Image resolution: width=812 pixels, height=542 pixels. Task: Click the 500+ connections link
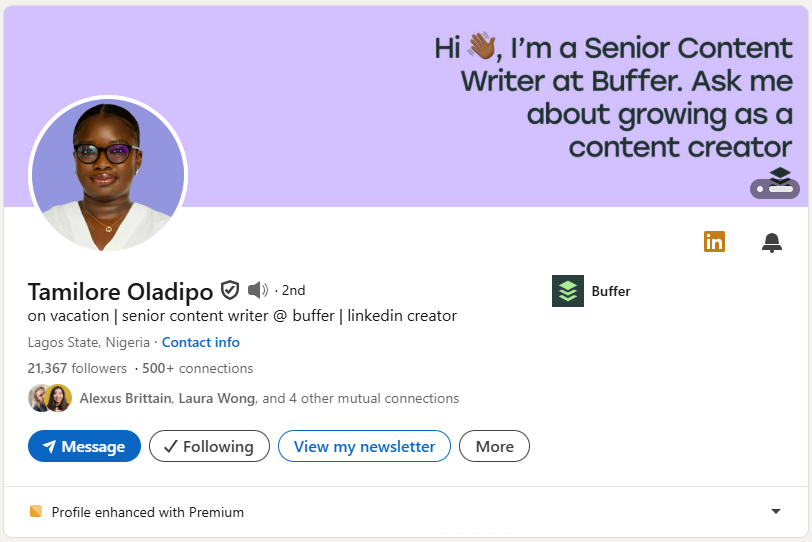click(197, 368)
